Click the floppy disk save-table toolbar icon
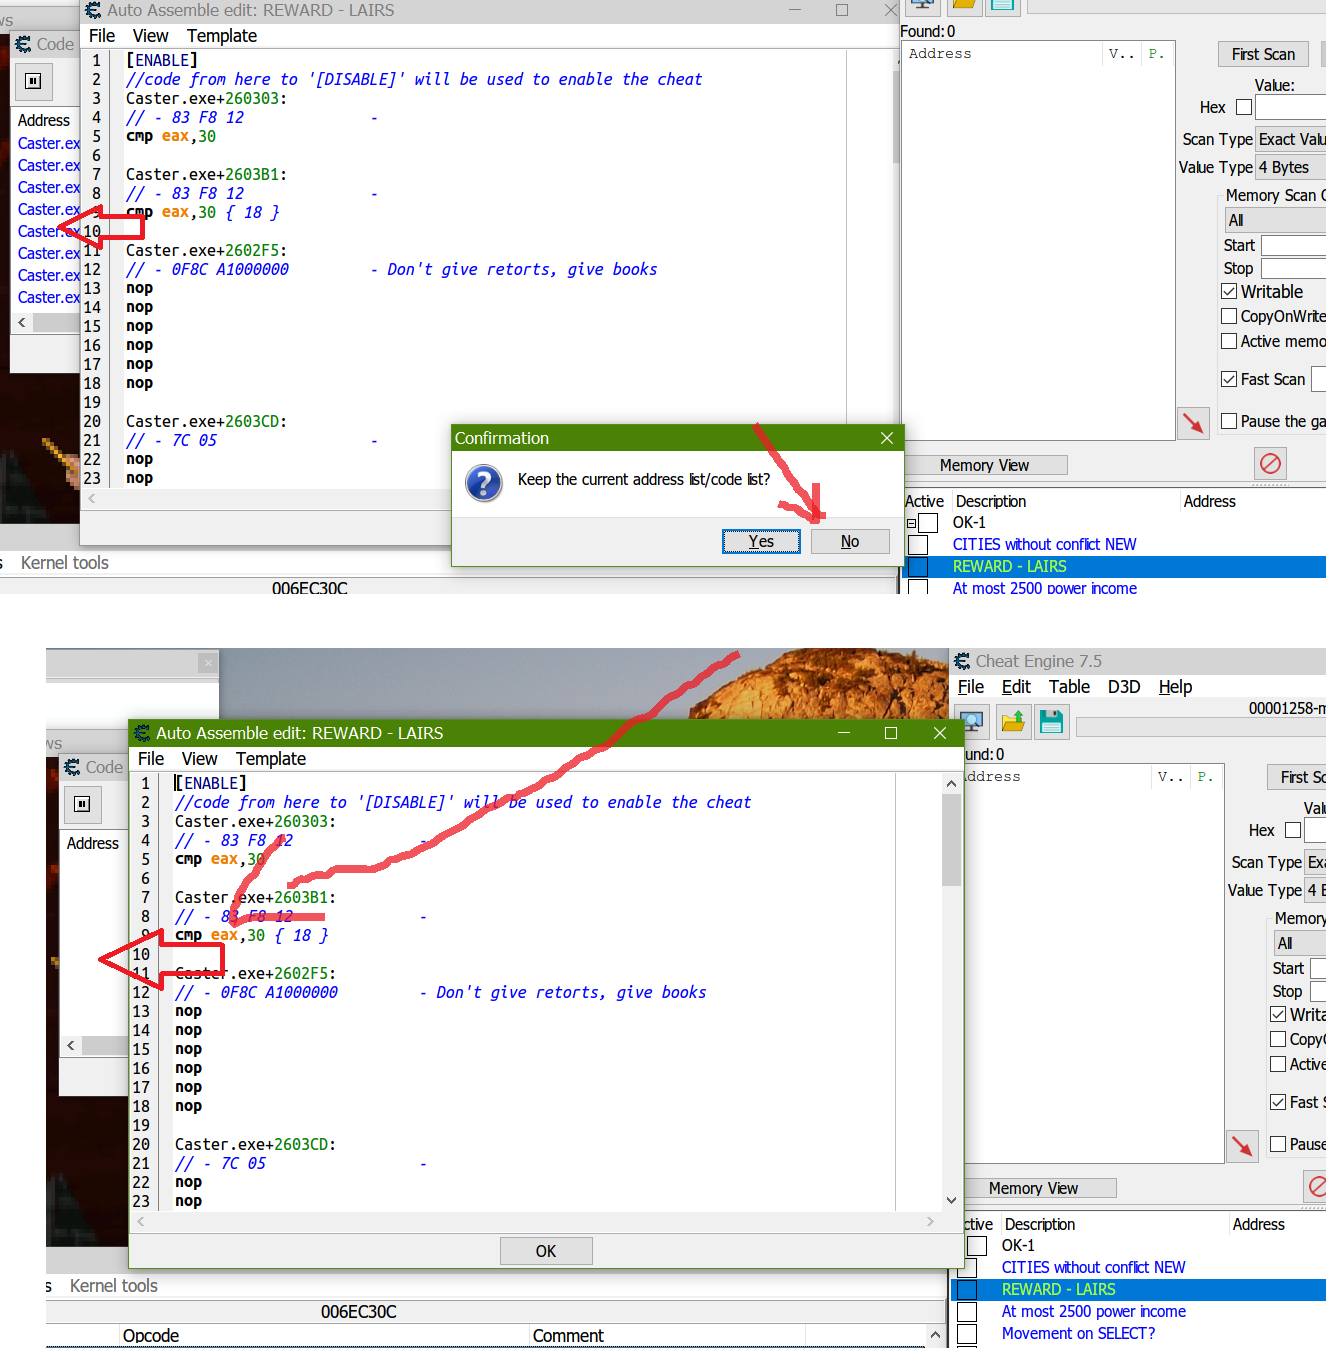 pyautogui.click(x=1051, y=721)
